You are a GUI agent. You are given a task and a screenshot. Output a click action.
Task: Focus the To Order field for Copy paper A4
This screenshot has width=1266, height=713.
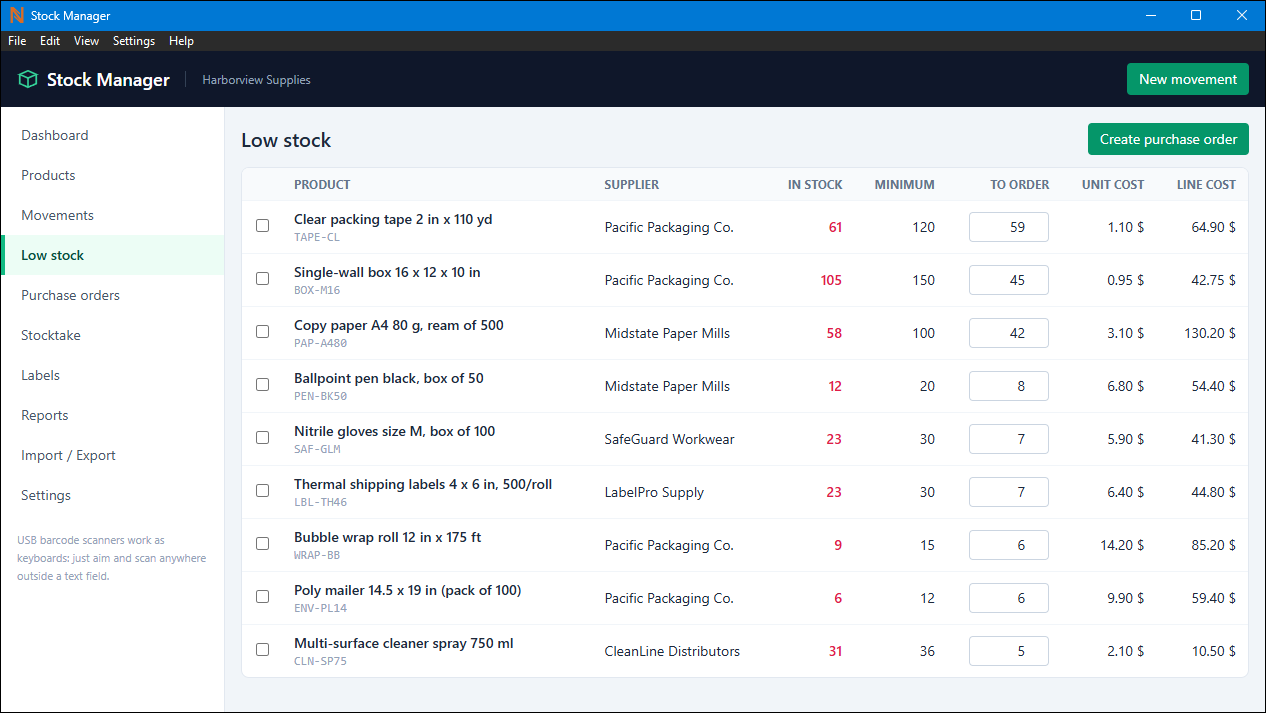(x=1009, y=333)
